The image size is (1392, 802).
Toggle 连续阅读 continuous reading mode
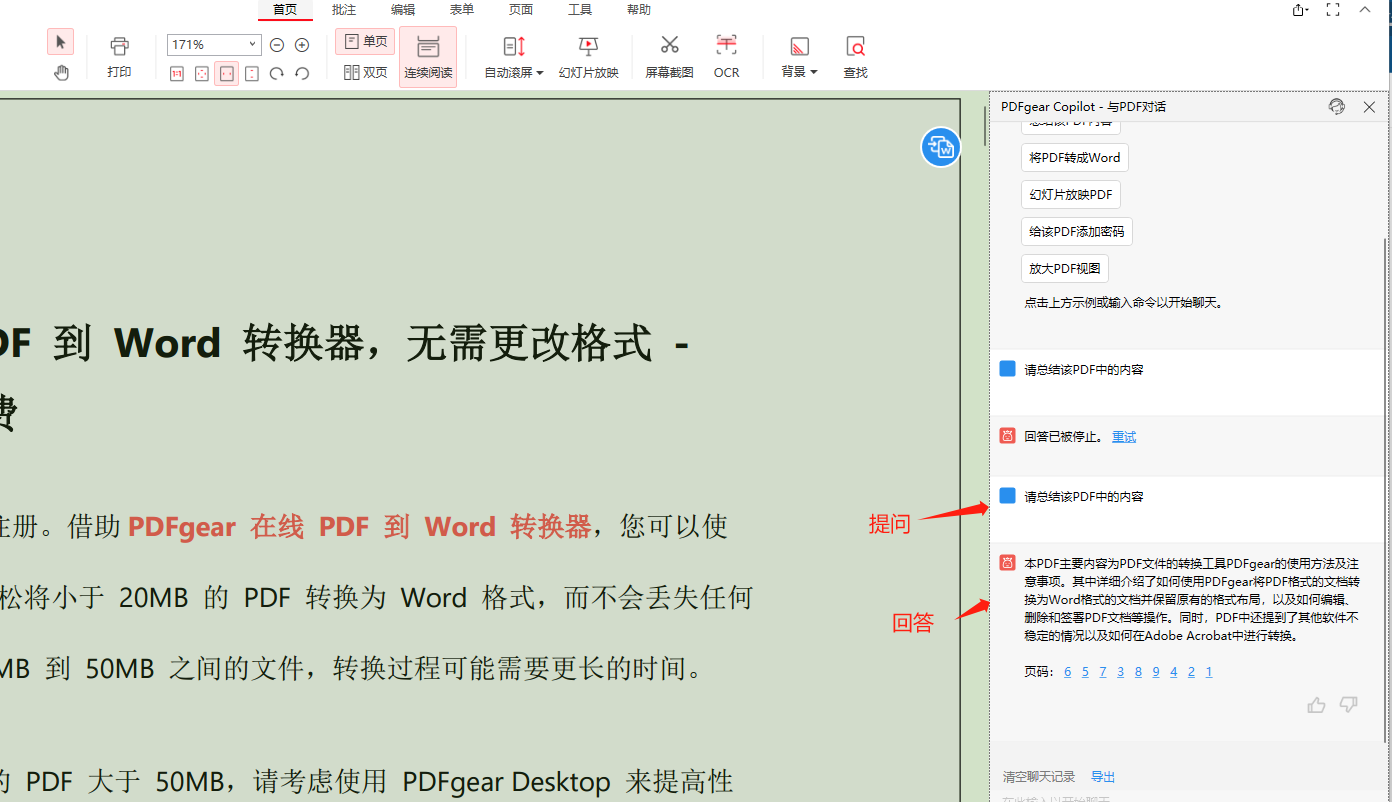pos(428,57)
